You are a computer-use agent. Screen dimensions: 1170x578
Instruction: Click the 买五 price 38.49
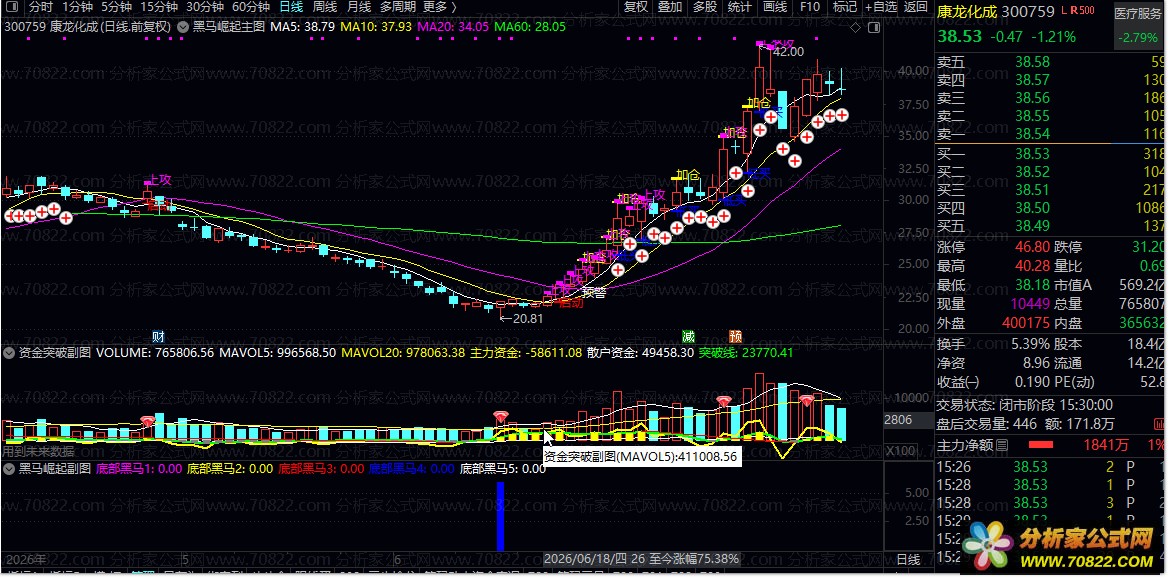tap(1032, 225)
